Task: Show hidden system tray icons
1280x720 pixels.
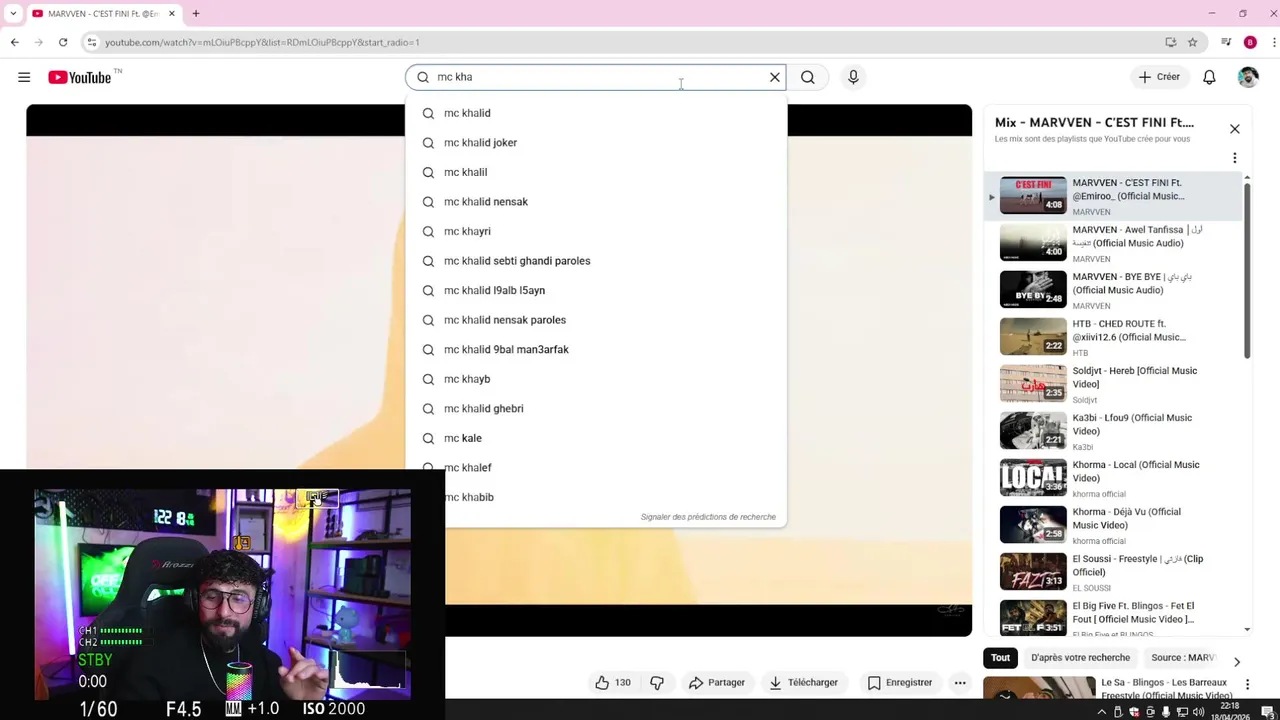Action: [x=1102, y=712]
